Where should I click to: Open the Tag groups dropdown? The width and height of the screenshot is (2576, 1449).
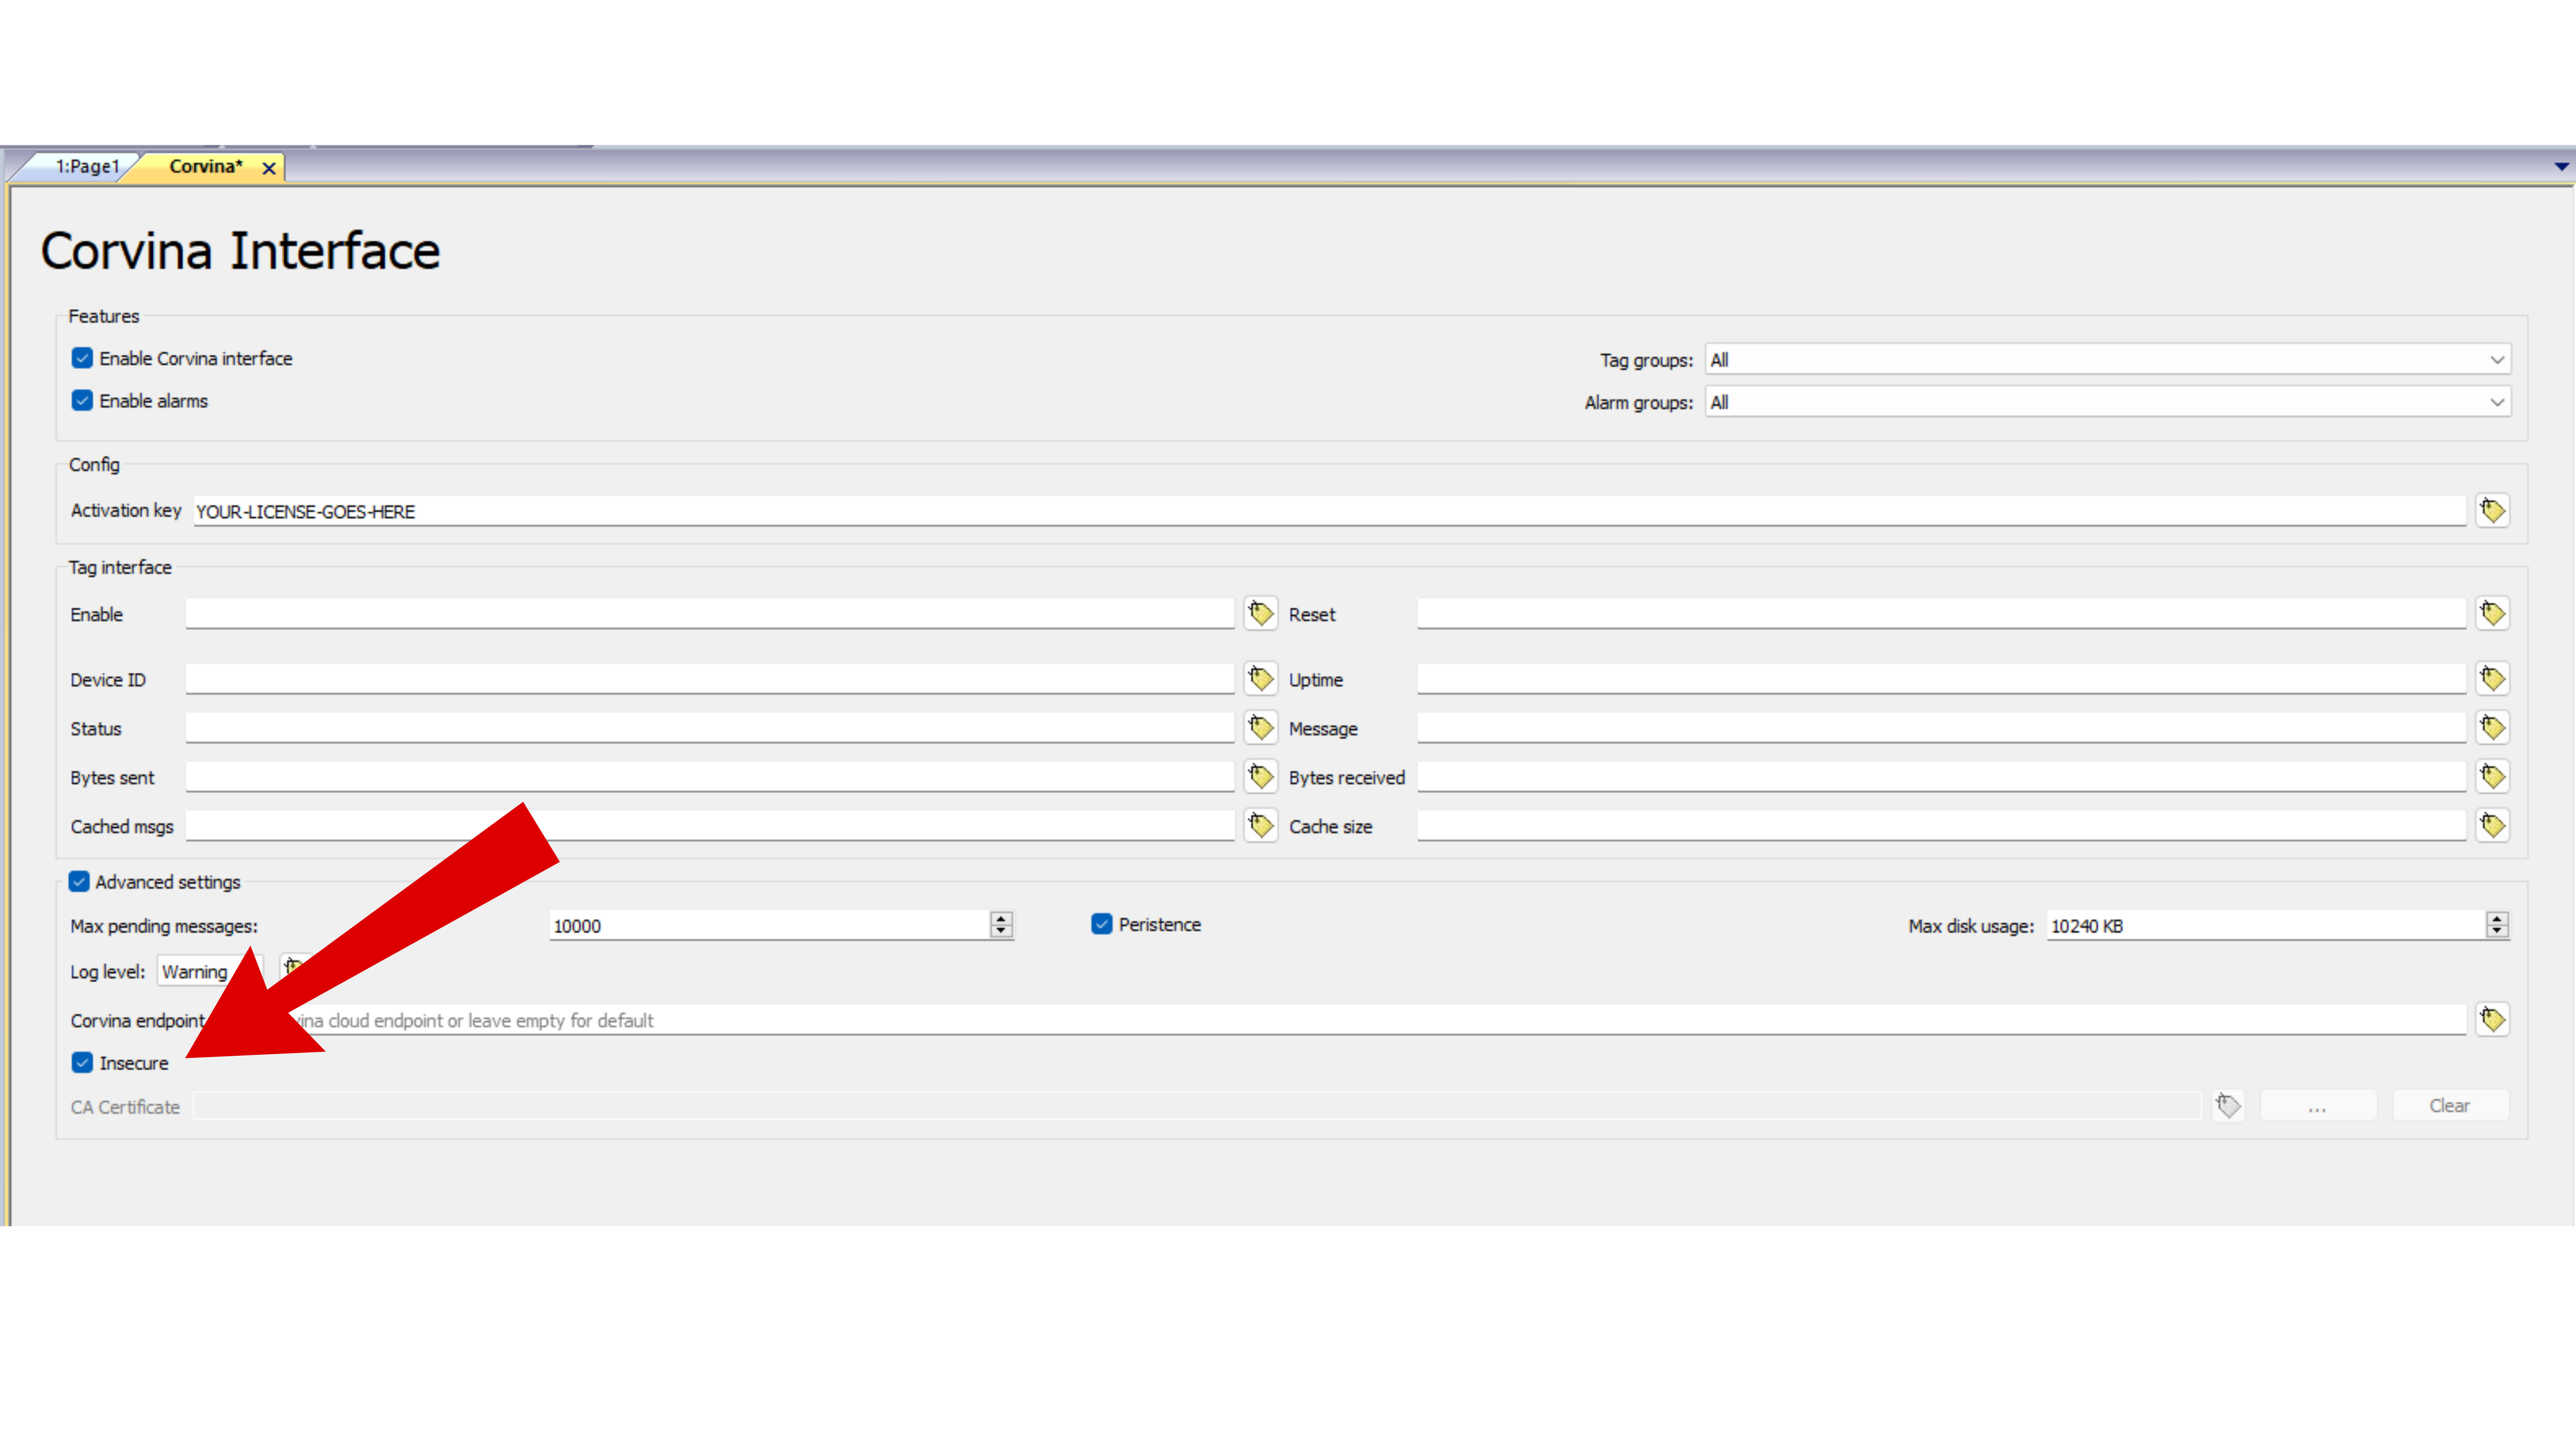click(2108, 360)
